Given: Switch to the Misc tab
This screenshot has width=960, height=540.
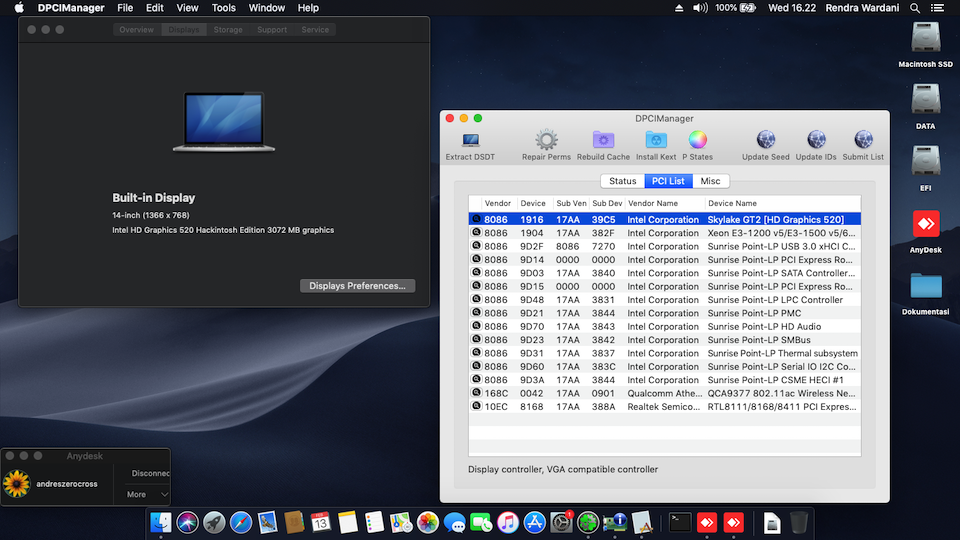Looking at the screenshot, I should pyautogui.click(x=710, y=181).
